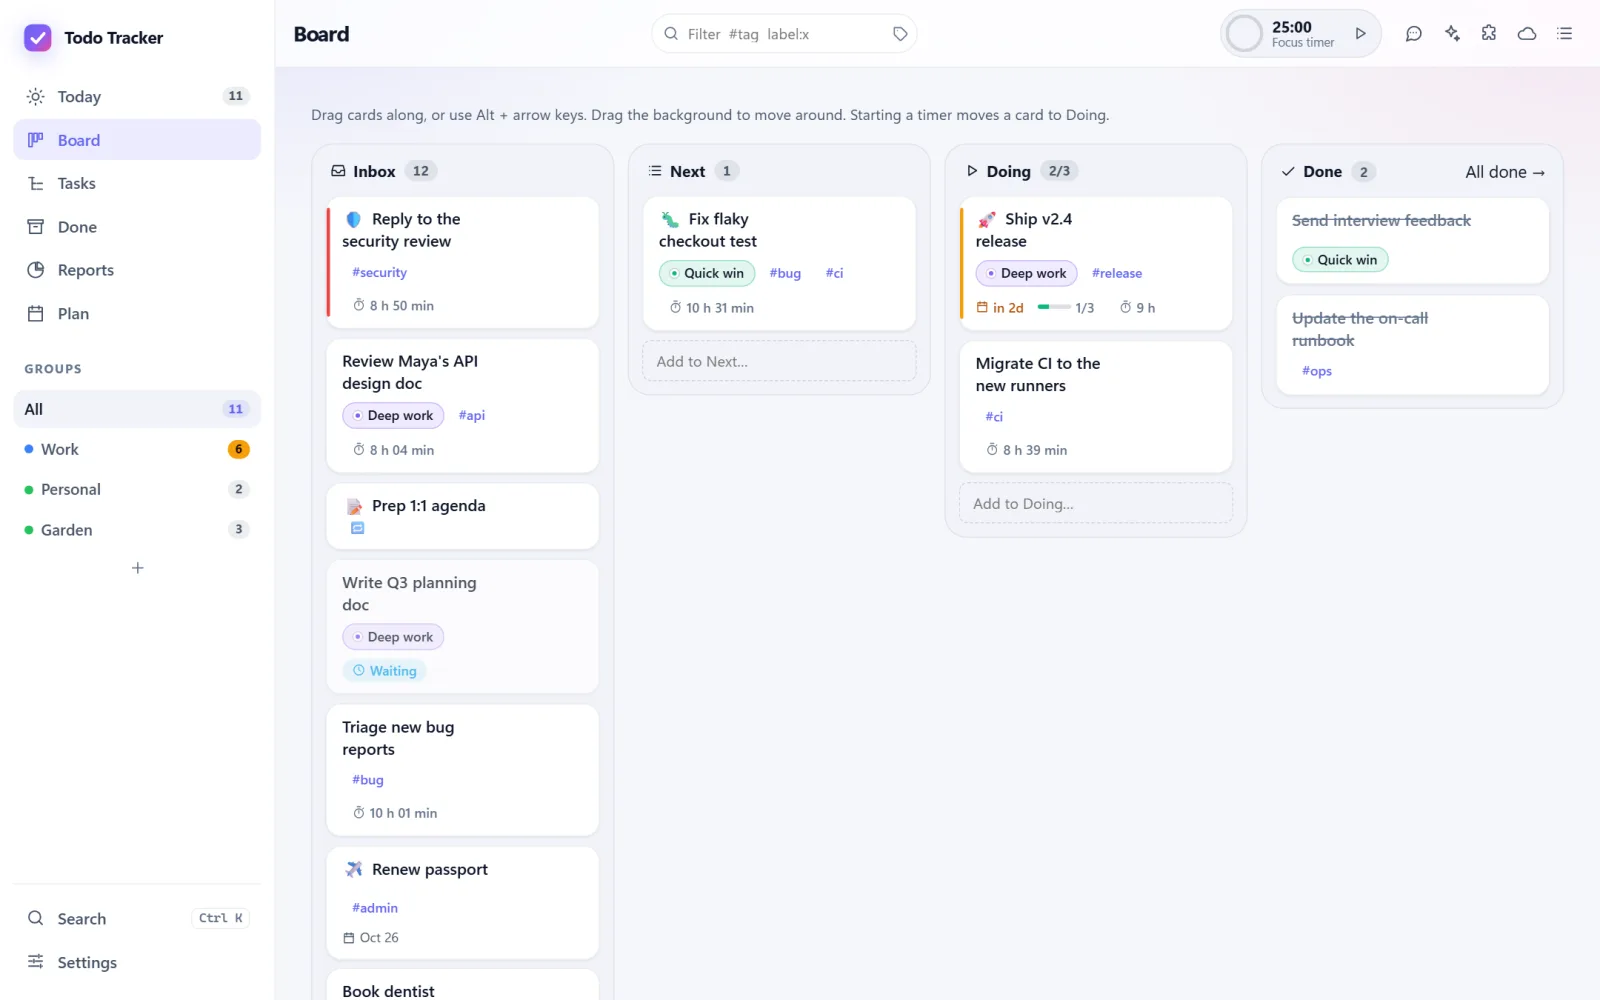Click the Add to Doing input
Screen dimensions: 1600x1000
point(1096,504)
